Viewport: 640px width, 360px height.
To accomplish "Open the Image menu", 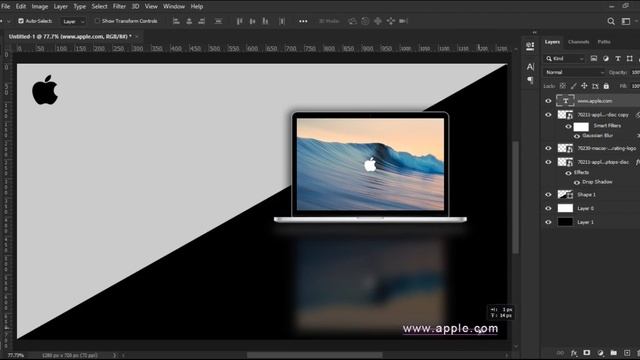I will pyautogui.click(x=40, y=7).
